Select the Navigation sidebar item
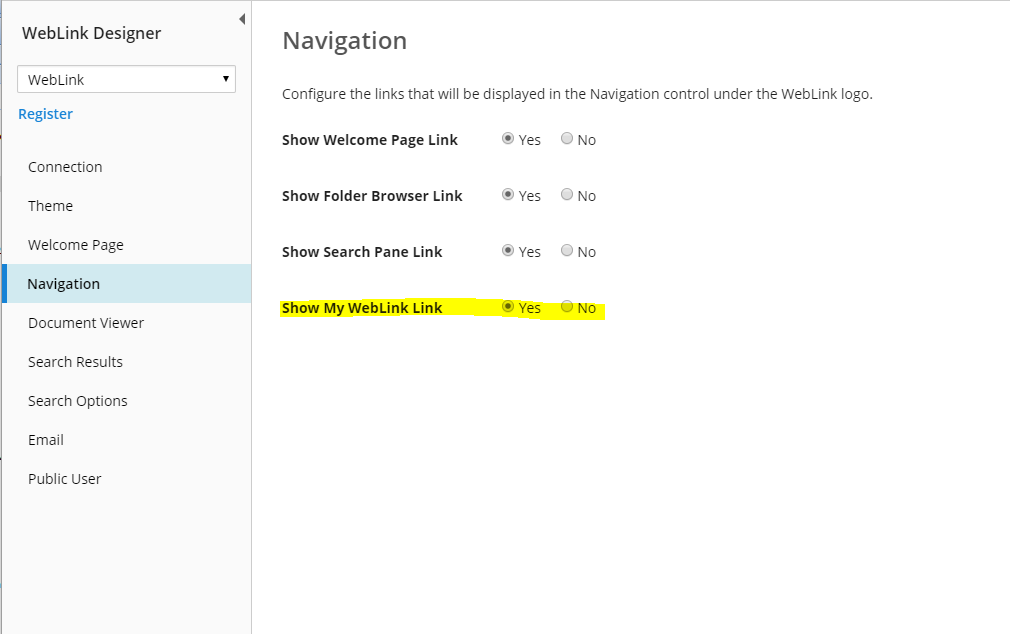This screenshot has width=1010, height=634. point(127,283)
